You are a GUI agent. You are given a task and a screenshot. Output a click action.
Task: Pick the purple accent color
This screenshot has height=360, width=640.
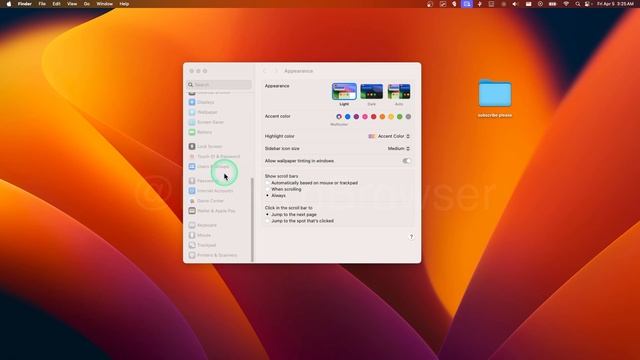pyautogui.click(x=356, y=117)
